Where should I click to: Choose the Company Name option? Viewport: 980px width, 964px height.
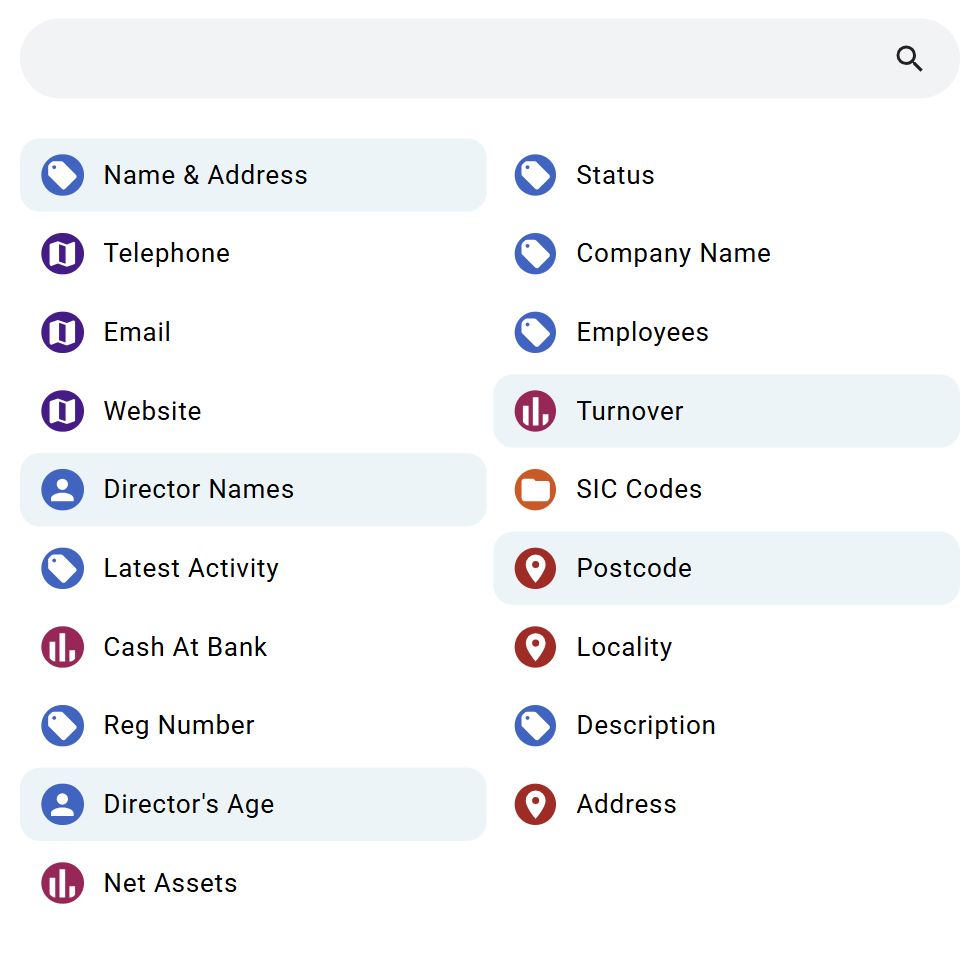[x=673, y=254]
